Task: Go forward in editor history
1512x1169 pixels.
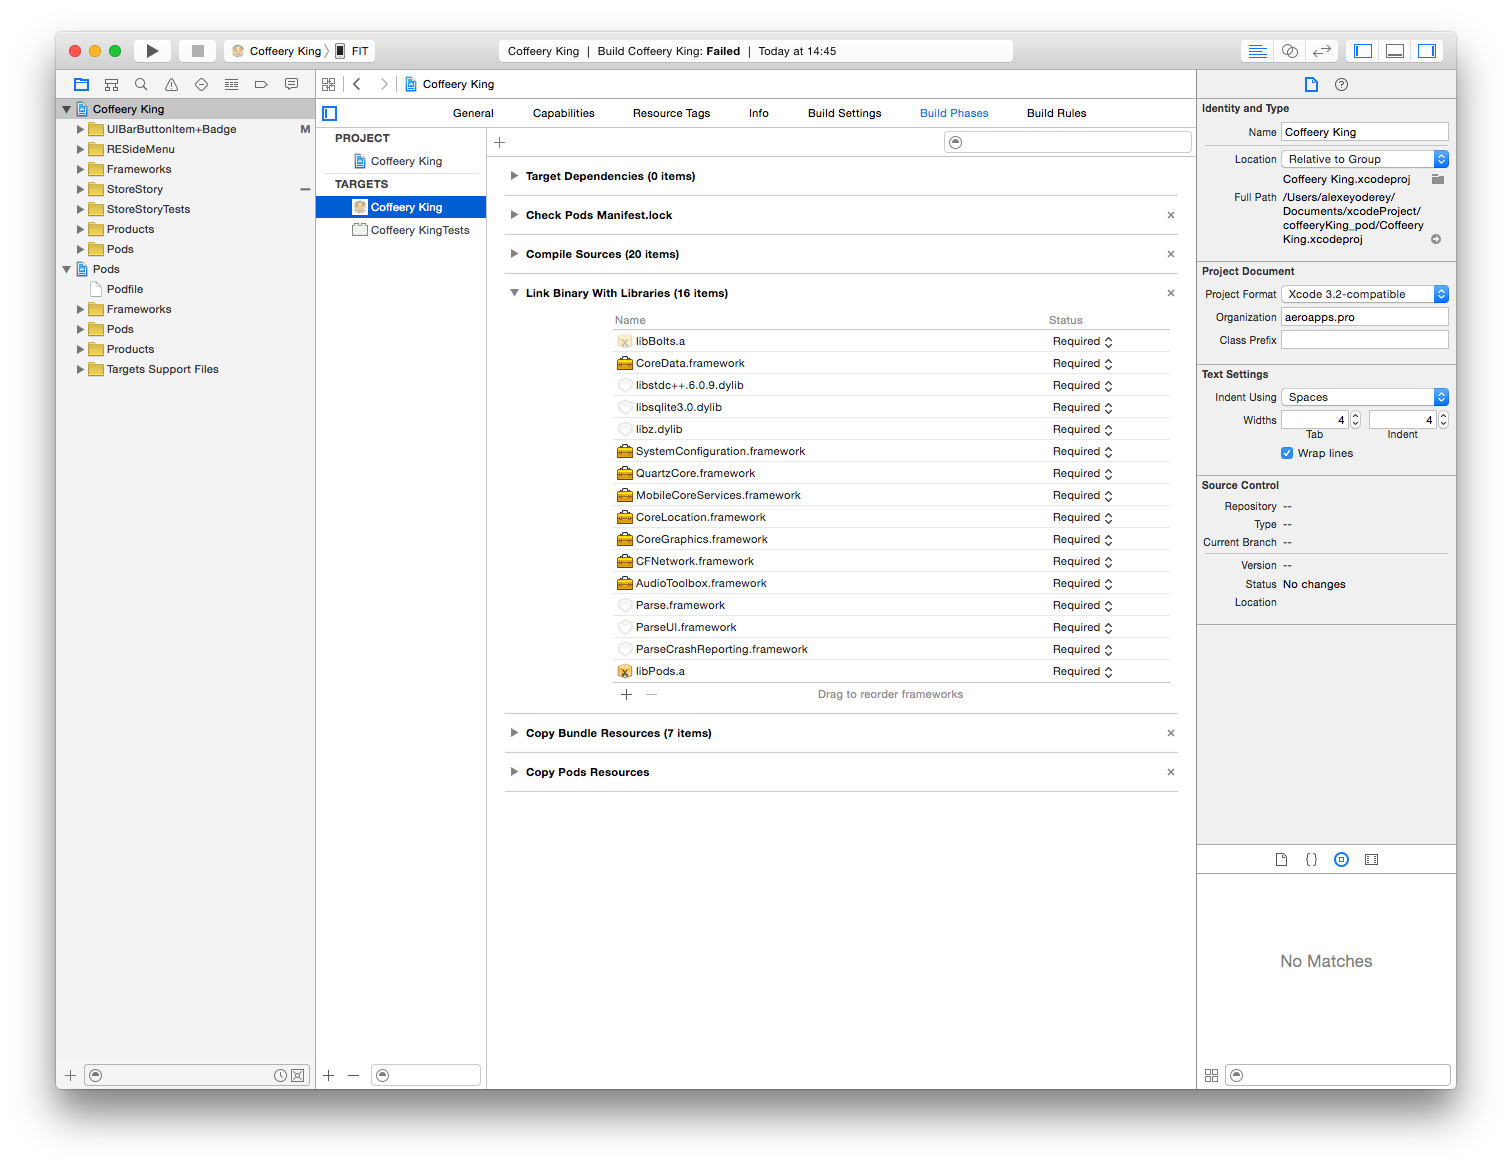Action: point(384,85)
